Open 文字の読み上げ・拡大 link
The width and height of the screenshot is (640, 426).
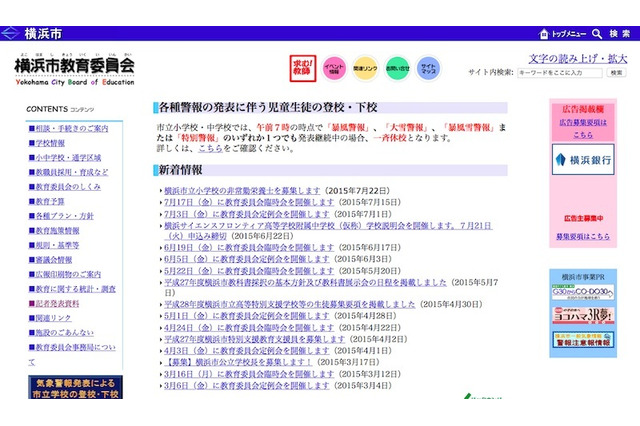(x=578, y=59)
